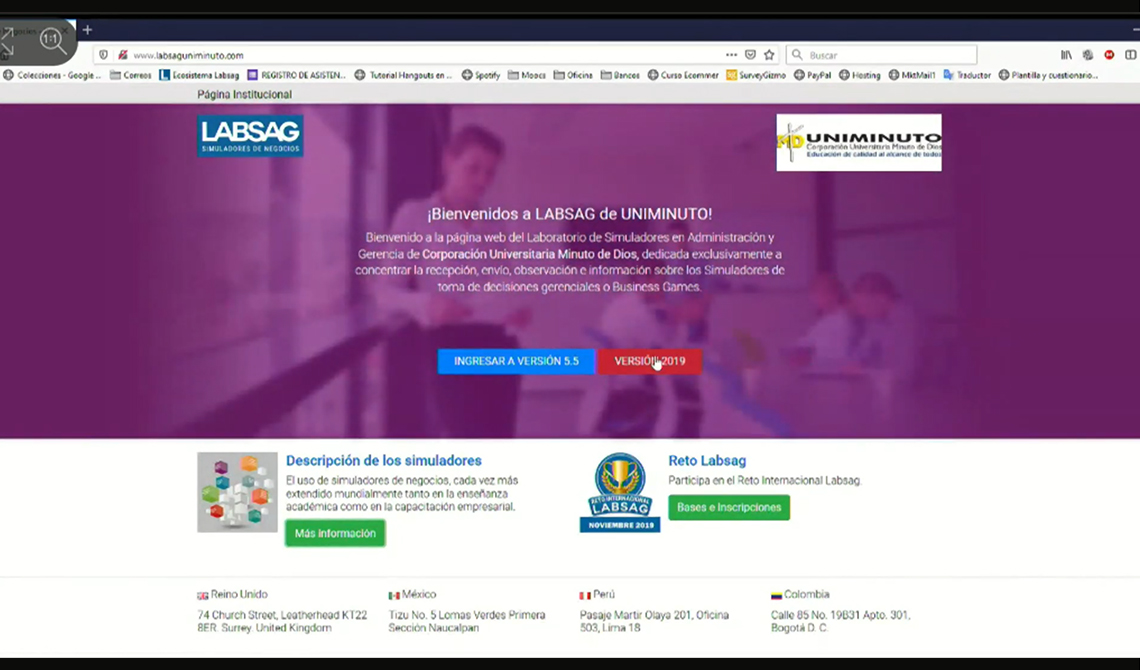Click the Perú office label

(598, 594)
